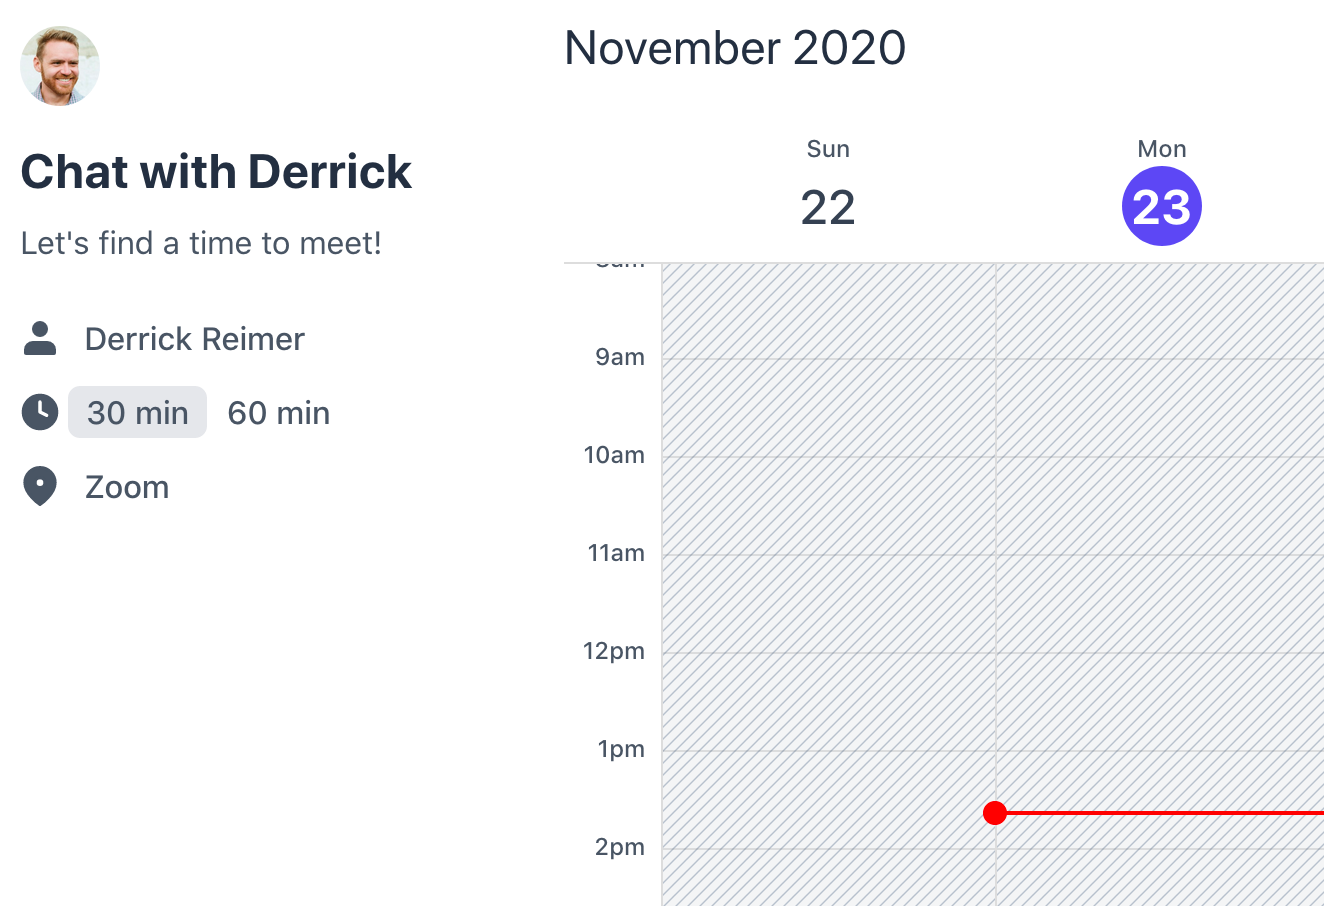Click the red current-time dot marker
Viewport: 1324px width, 906px height.
point(994,813)
